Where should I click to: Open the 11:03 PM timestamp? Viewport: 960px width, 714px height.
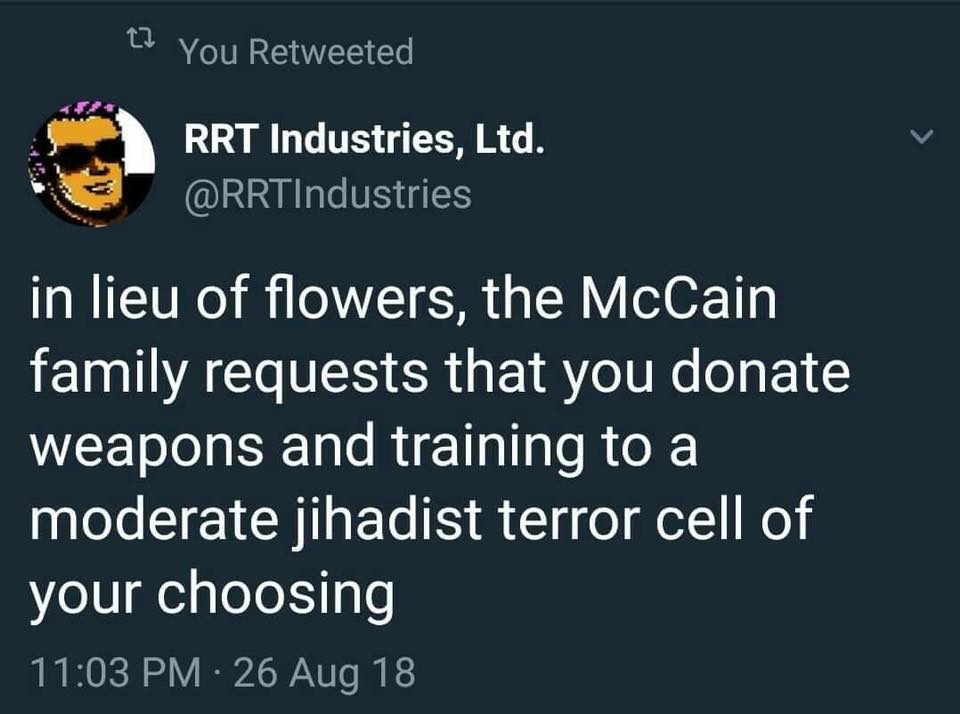[115, 672]
